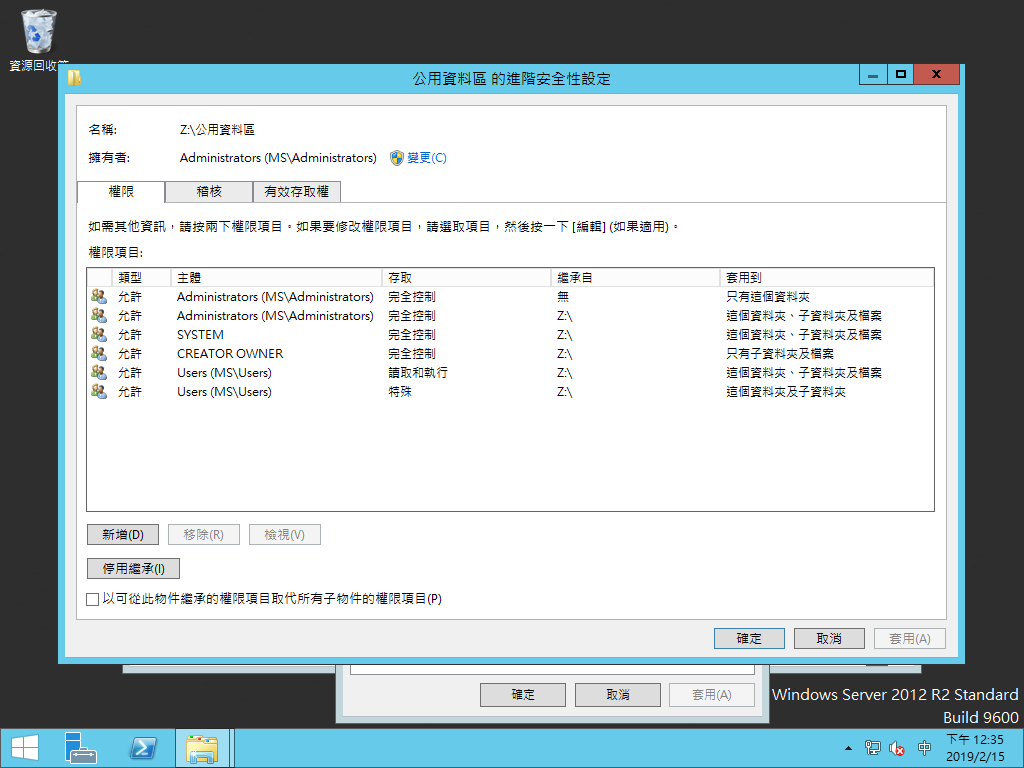
Task: Launch Server Manager from taskbar
Action: coord(81,748)
